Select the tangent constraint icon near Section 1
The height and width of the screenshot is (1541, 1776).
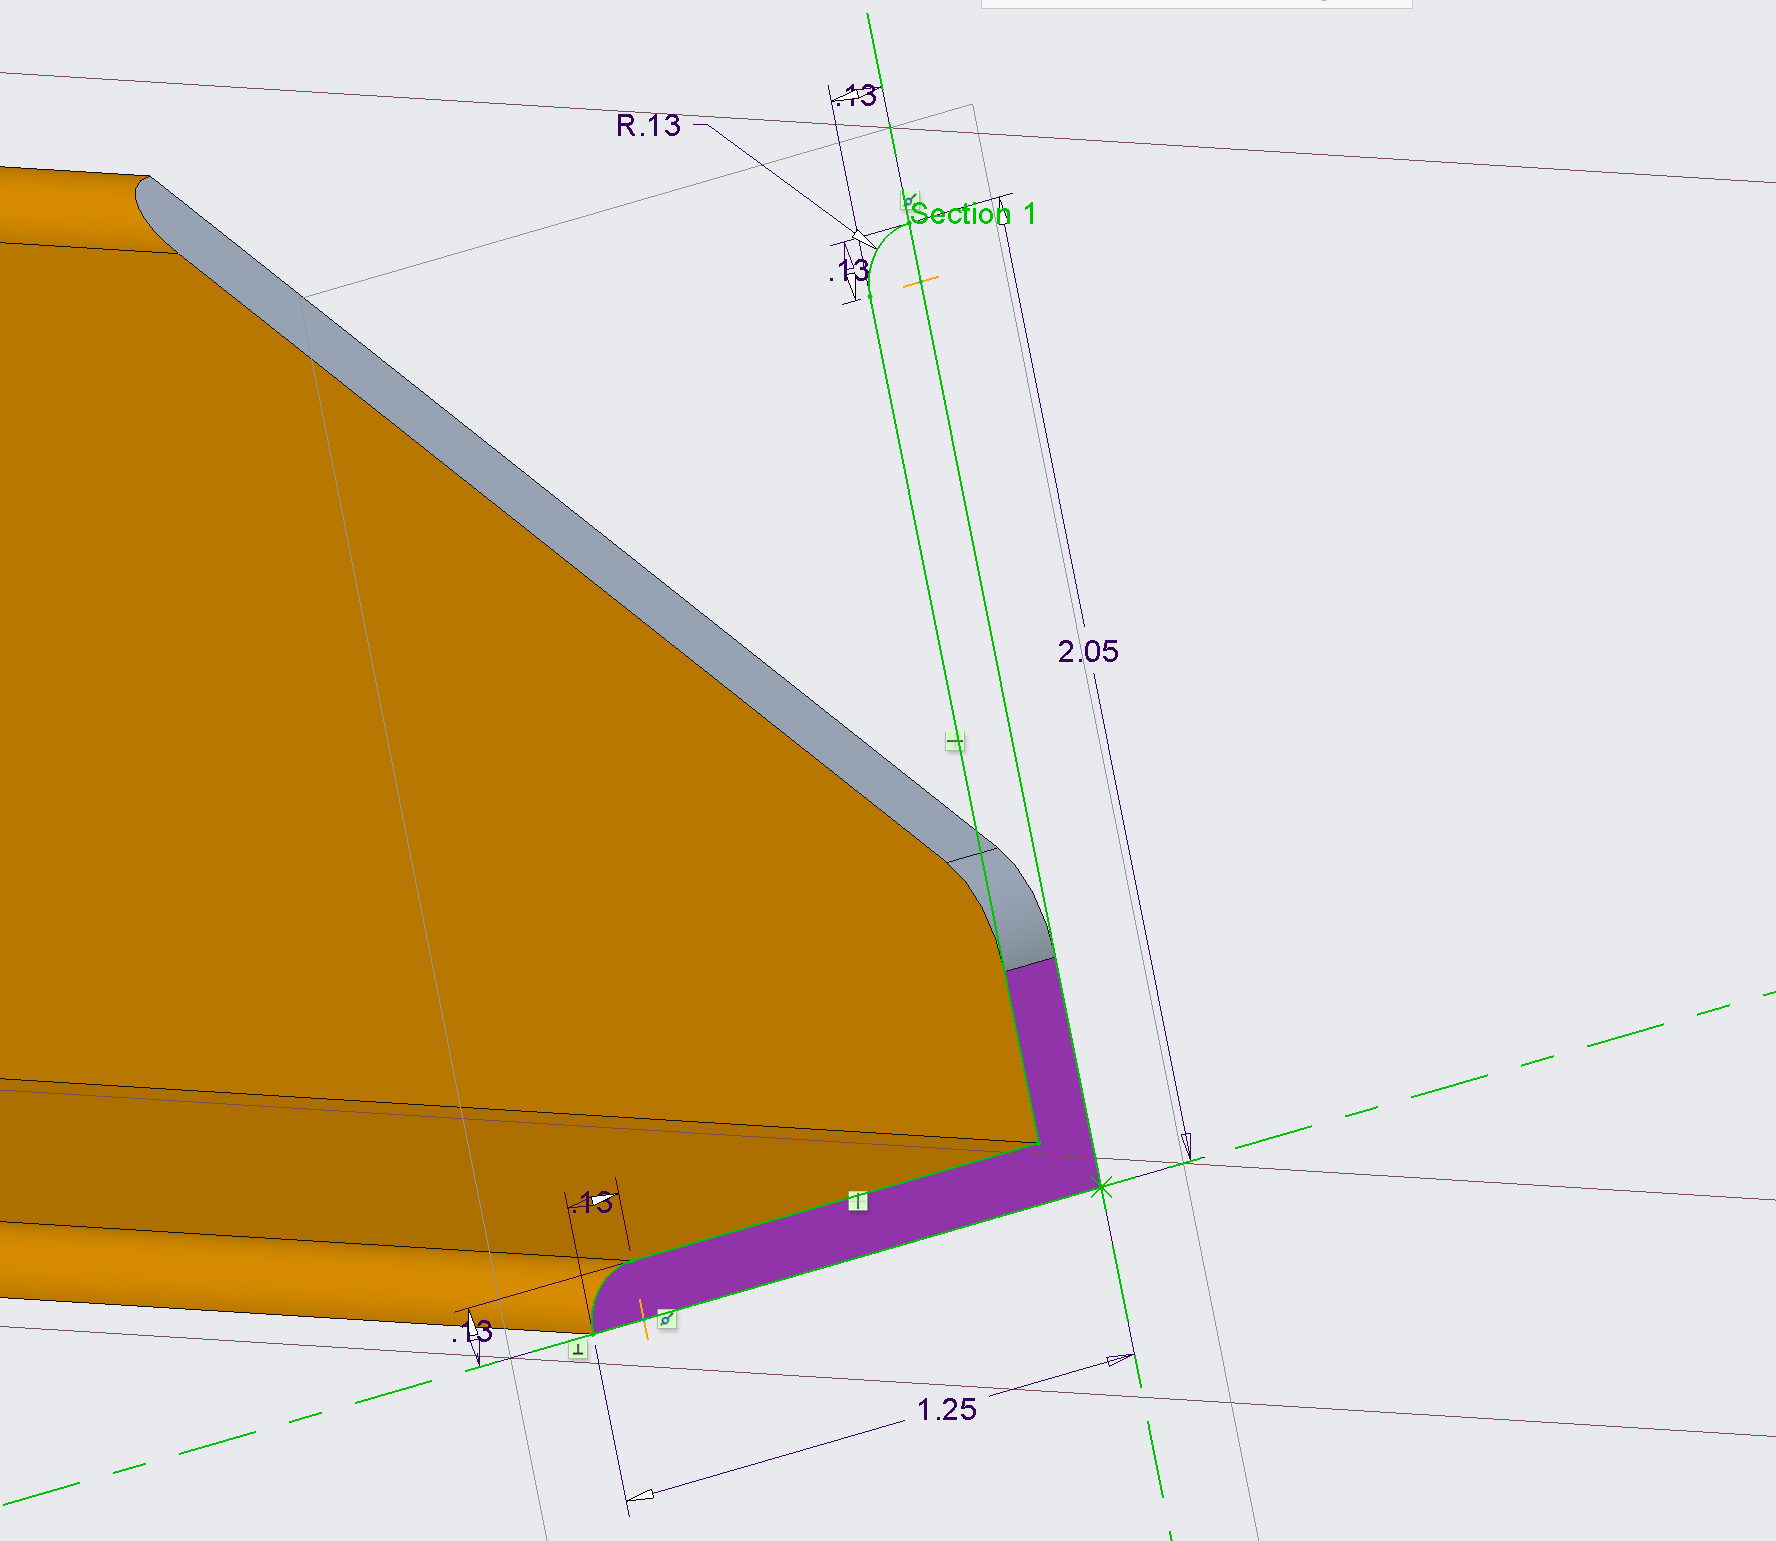pos(909,201)
